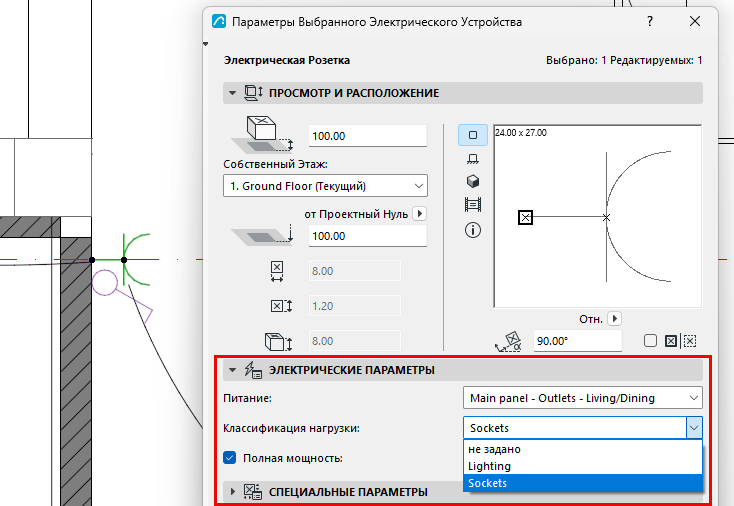Collapse the ЭЛЕКТРИЧЕСКИЕ ПАРАМЕТРЫ panel
The image size is (734, 506).
click(232, 370)
